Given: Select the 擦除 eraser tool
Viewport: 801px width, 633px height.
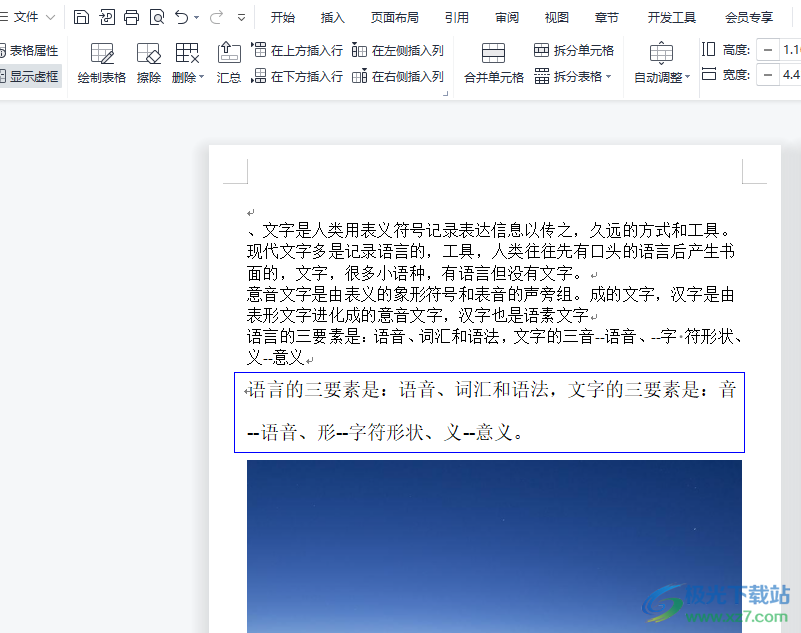Looking at the screenshot, I should (149, 63).
